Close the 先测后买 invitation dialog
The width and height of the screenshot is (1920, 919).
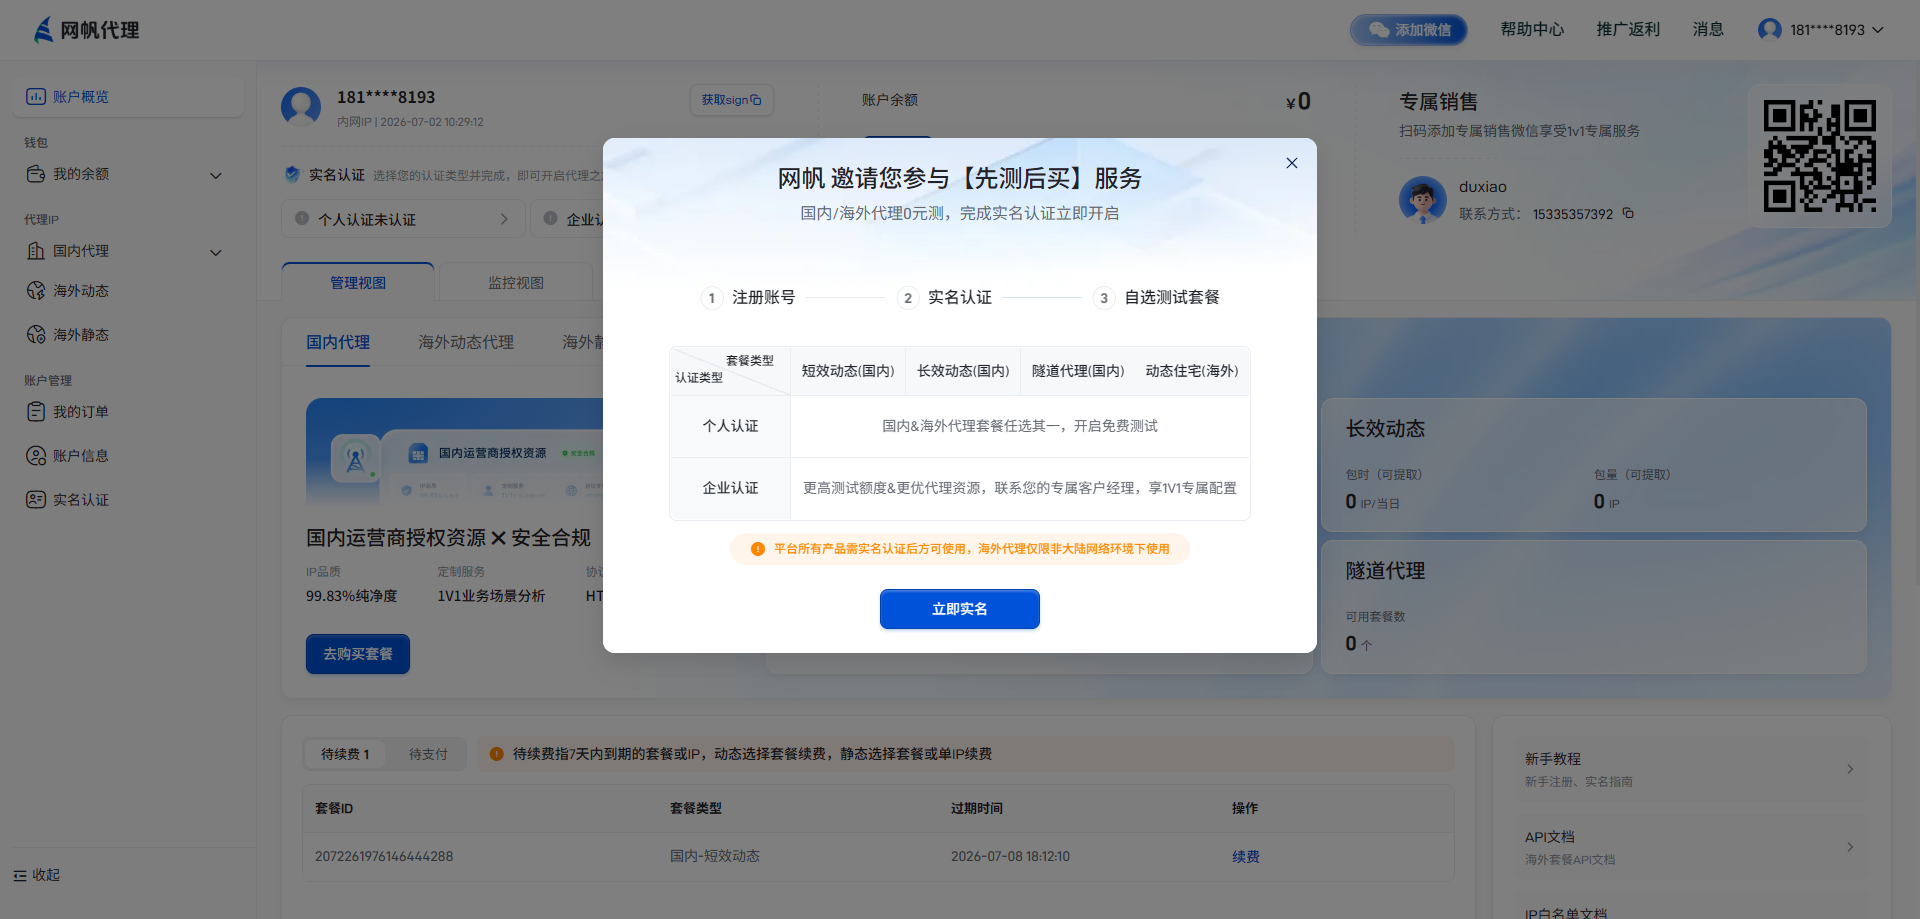(x=1292, y=163)
